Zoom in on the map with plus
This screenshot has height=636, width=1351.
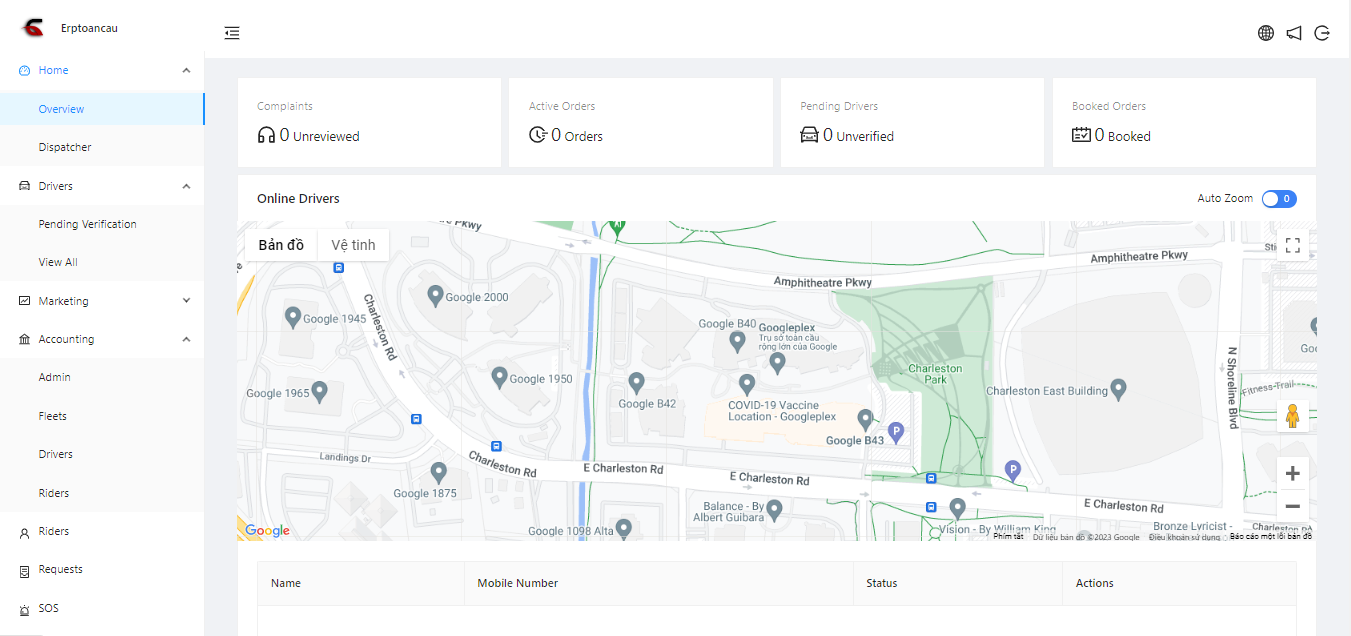click(1292, 473)
